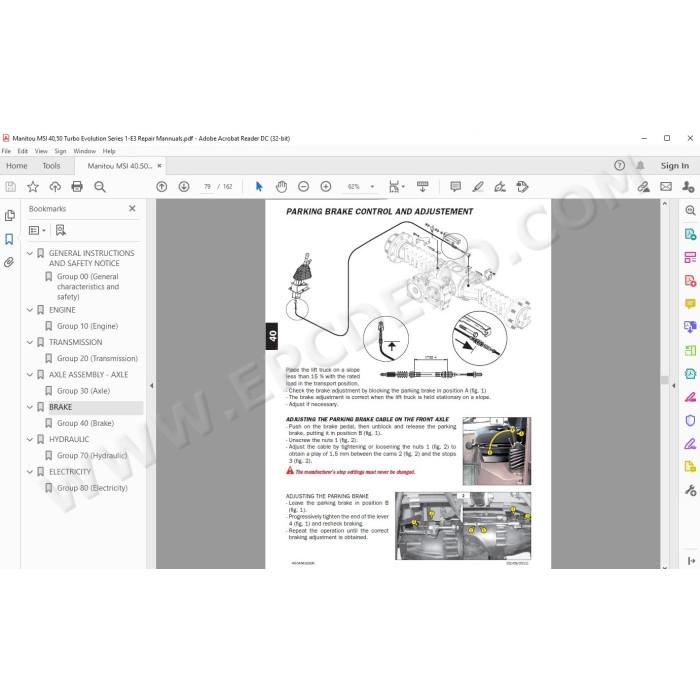
Task: Collapse the TRANSMISSION bookmark group
Action: (x=30, y=342)
